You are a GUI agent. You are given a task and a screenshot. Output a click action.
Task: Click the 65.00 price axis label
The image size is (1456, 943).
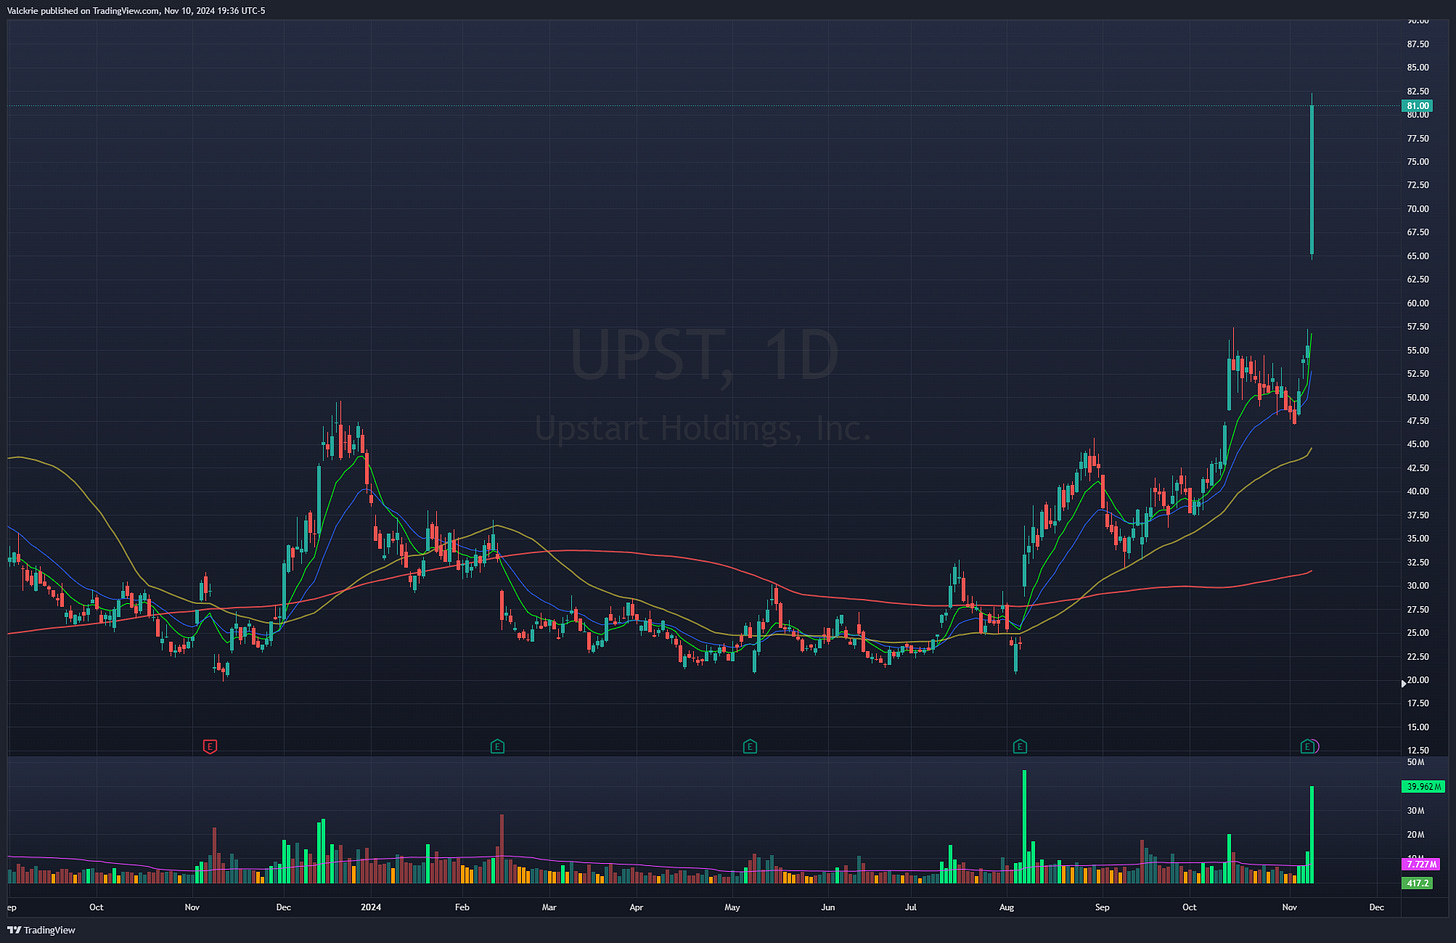click(x=1418, y=256)
